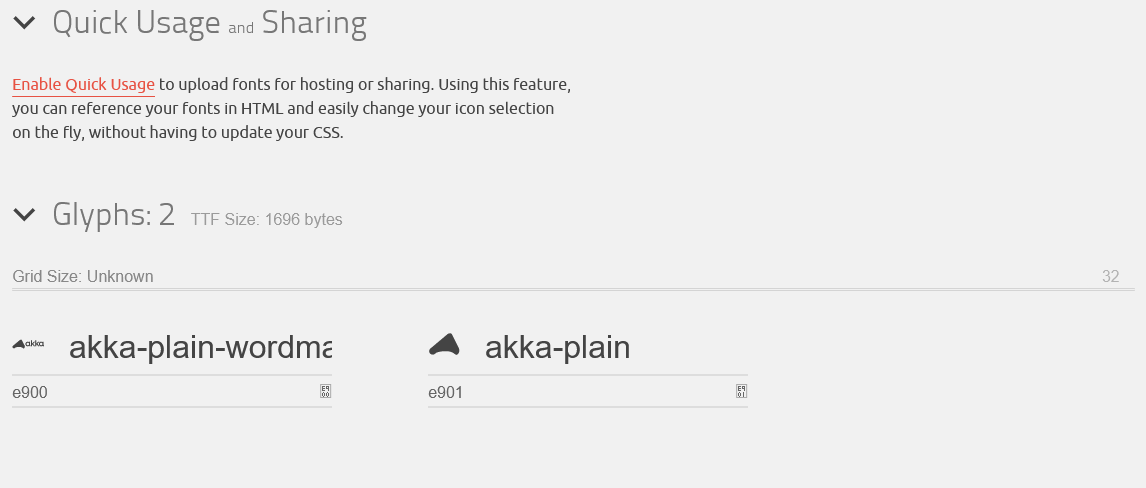
Task: Open the Enable Quick Usage link
Action: point(83,85)
